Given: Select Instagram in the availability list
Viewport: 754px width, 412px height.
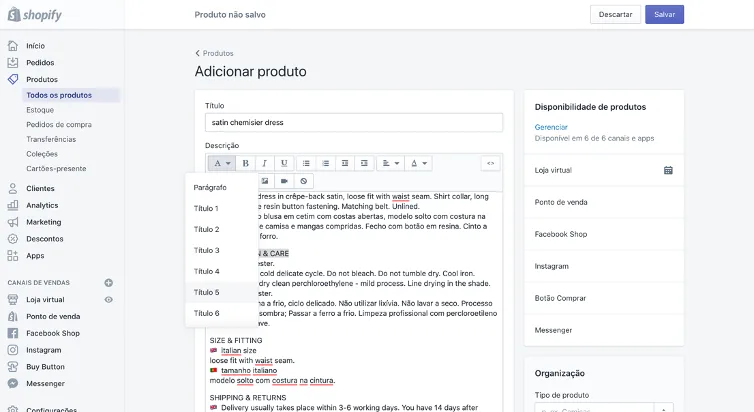Looking at the screenshot, I should coord(604,266).
